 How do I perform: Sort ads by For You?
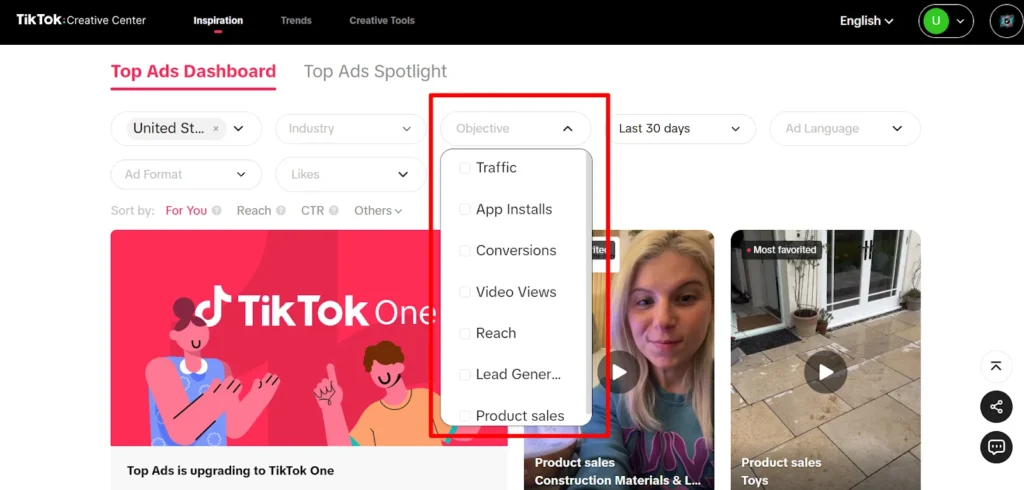coord(186,211)
